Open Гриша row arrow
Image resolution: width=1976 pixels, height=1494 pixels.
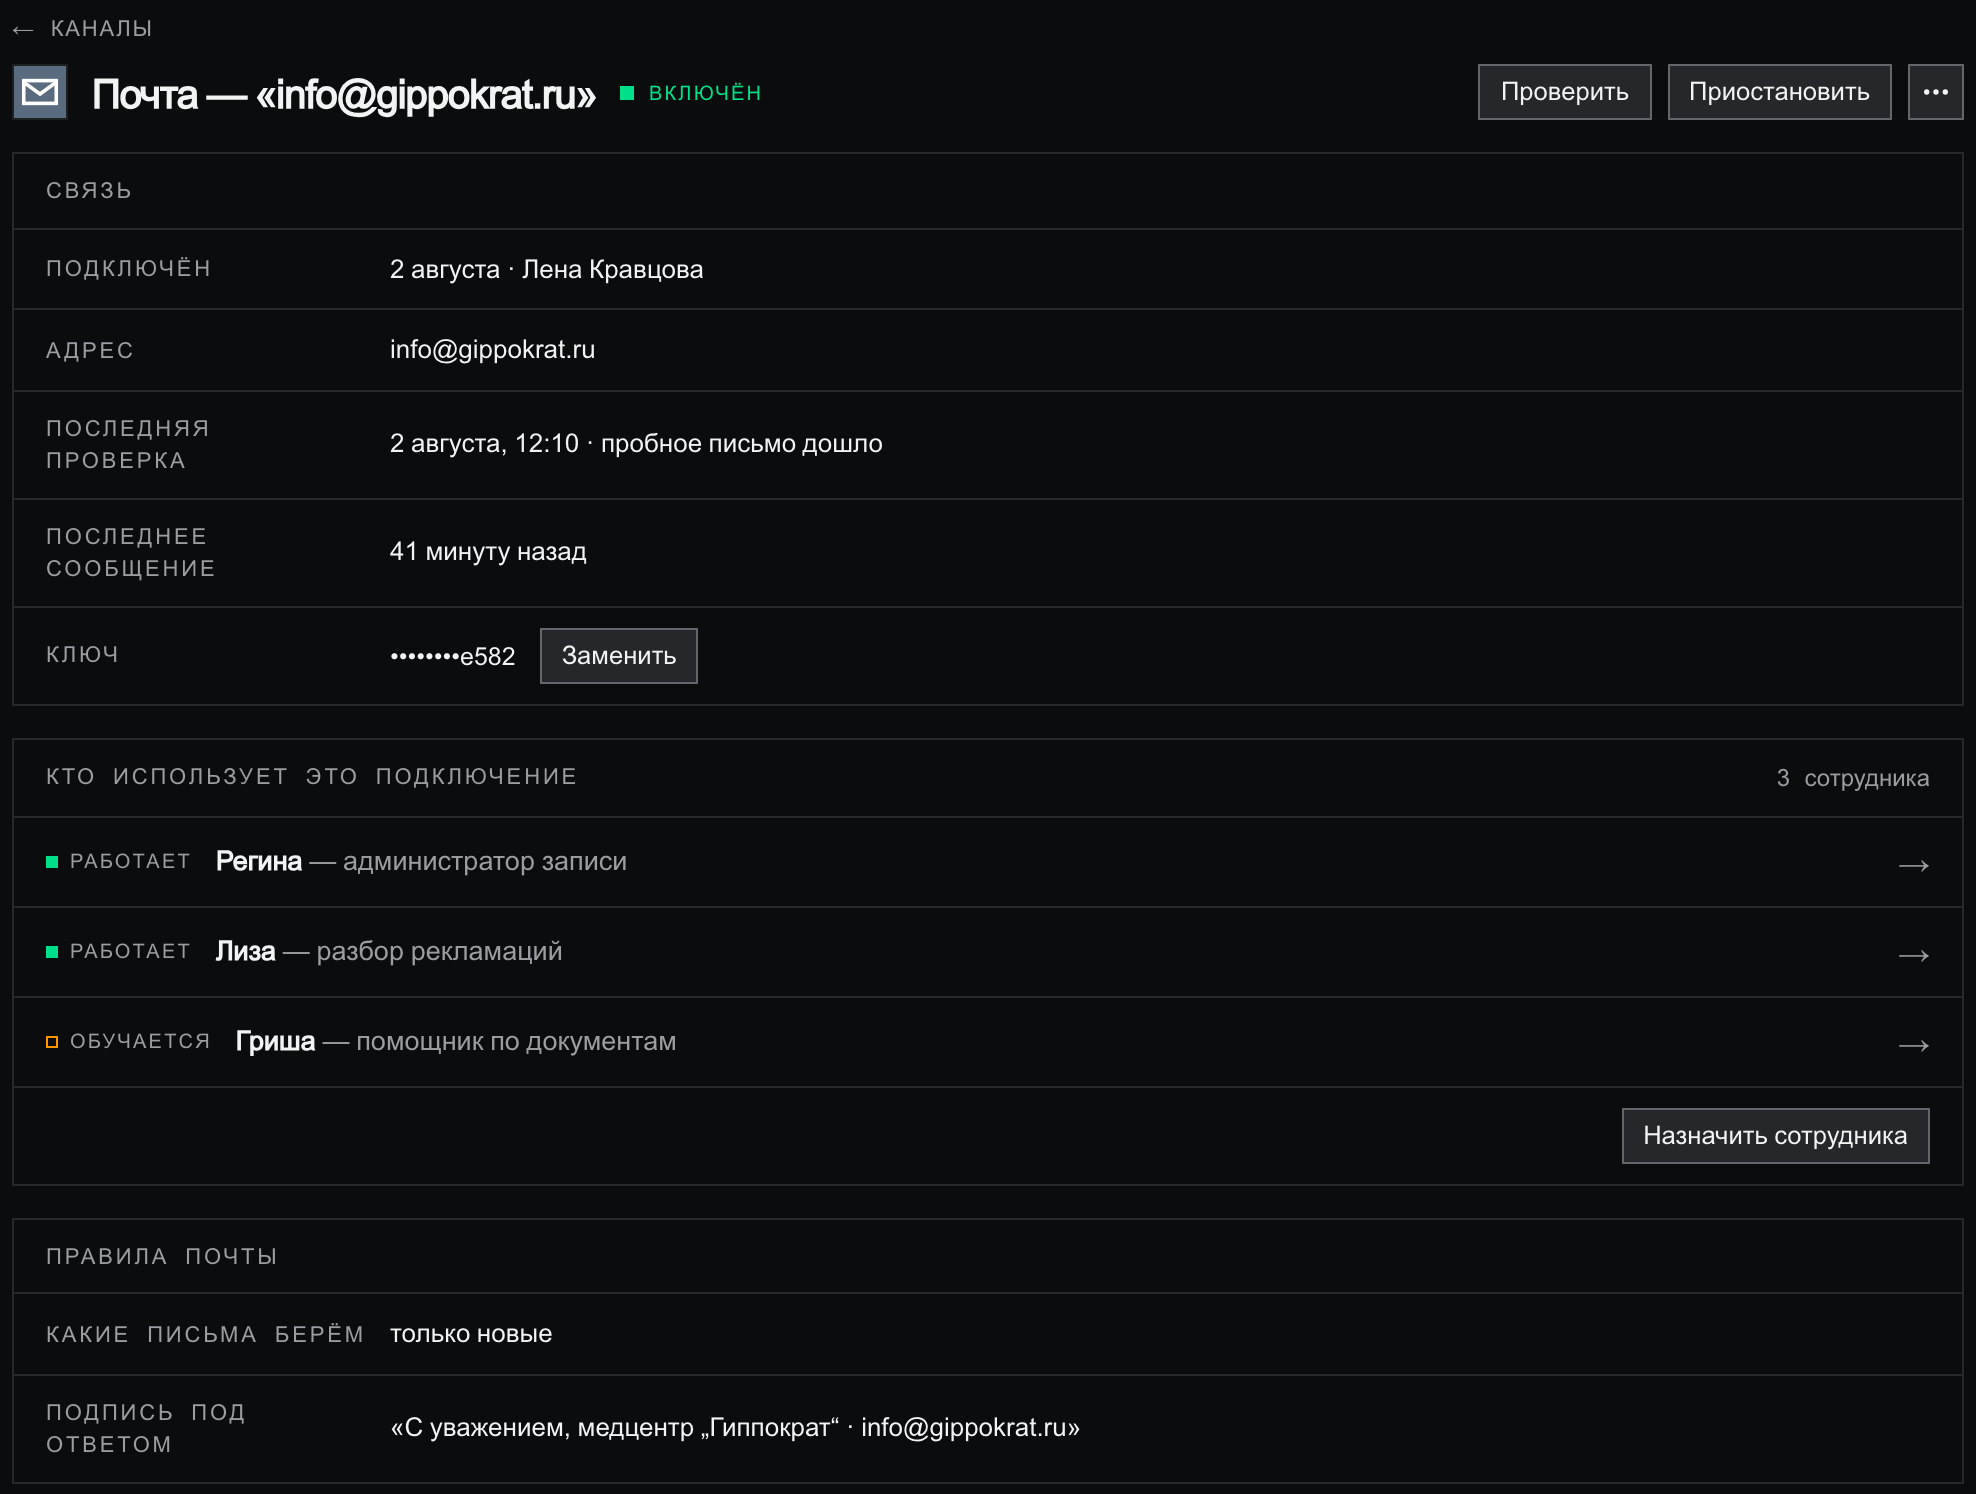point(1913,1045)
